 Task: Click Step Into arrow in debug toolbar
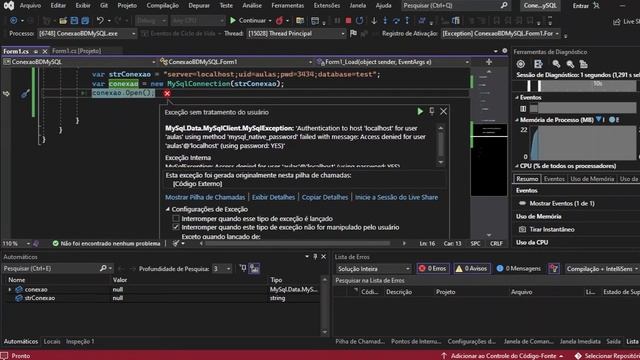point(385,20)
